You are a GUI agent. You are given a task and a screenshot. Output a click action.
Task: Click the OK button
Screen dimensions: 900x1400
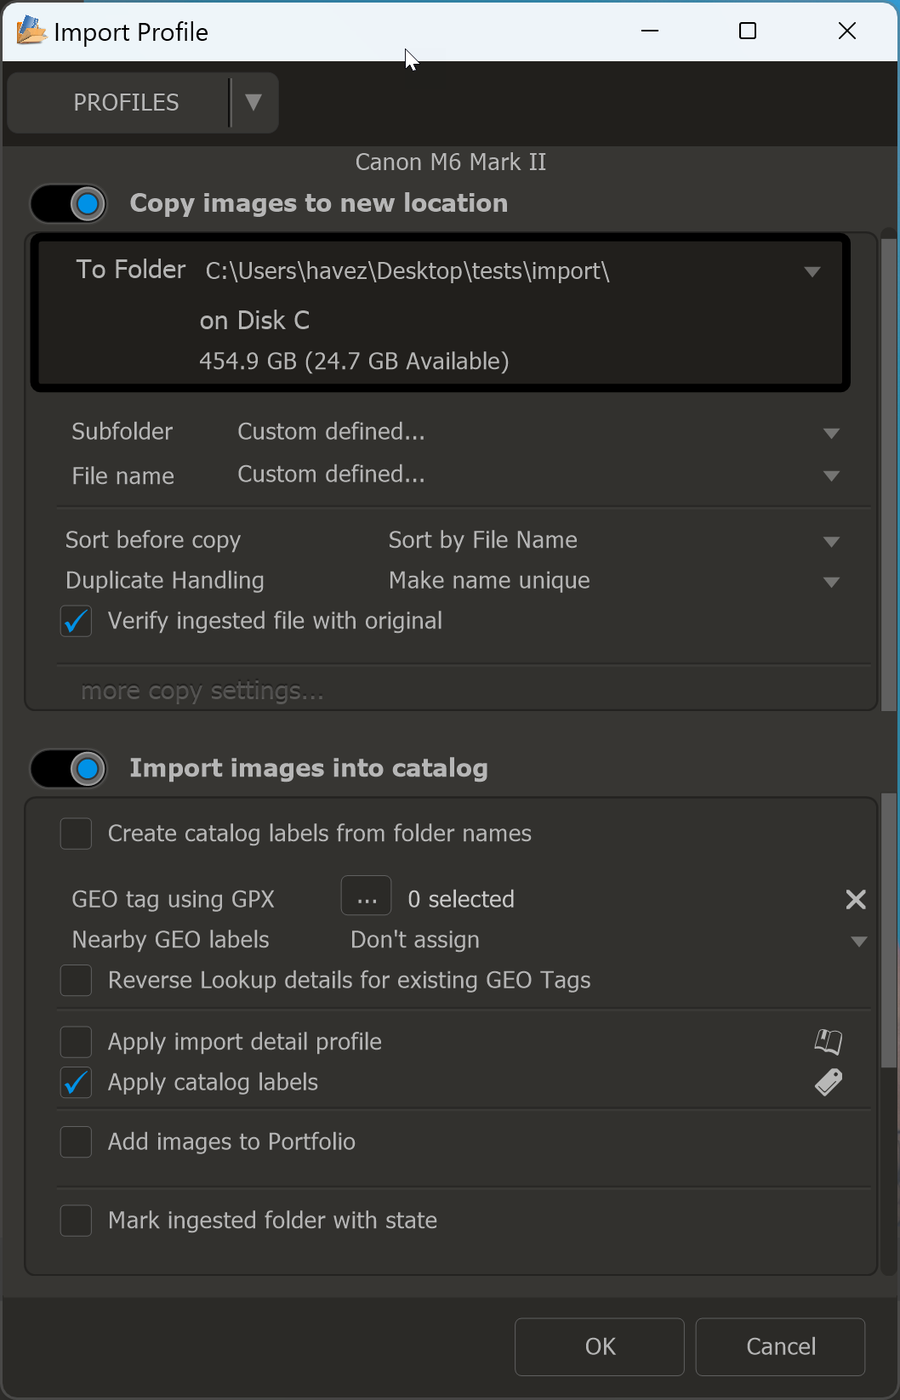coord(600,1346)
